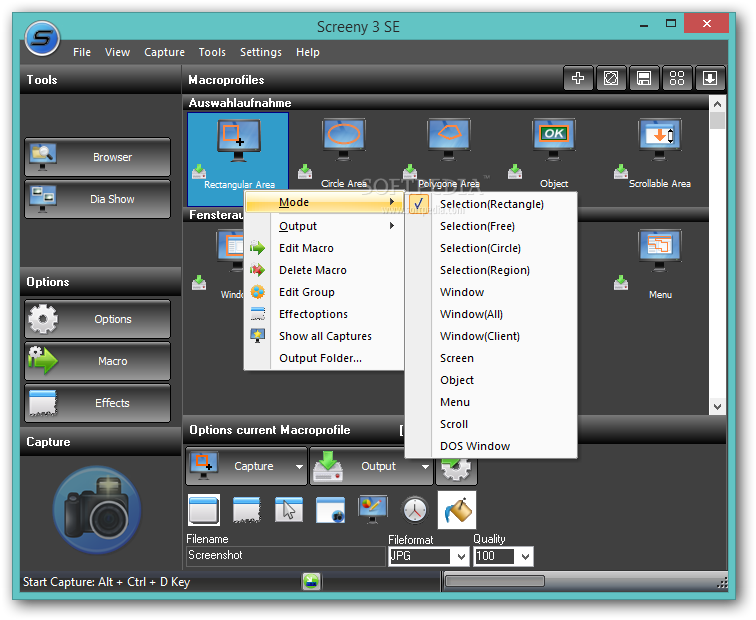Choose Selection(Circle) mode

(x=491, y=248)
